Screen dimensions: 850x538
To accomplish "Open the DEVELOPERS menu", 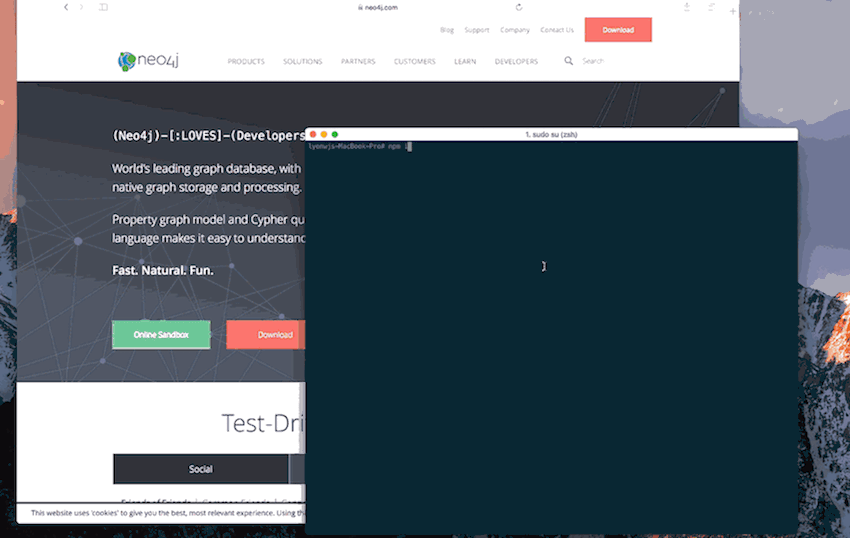I will coord(516,61).
